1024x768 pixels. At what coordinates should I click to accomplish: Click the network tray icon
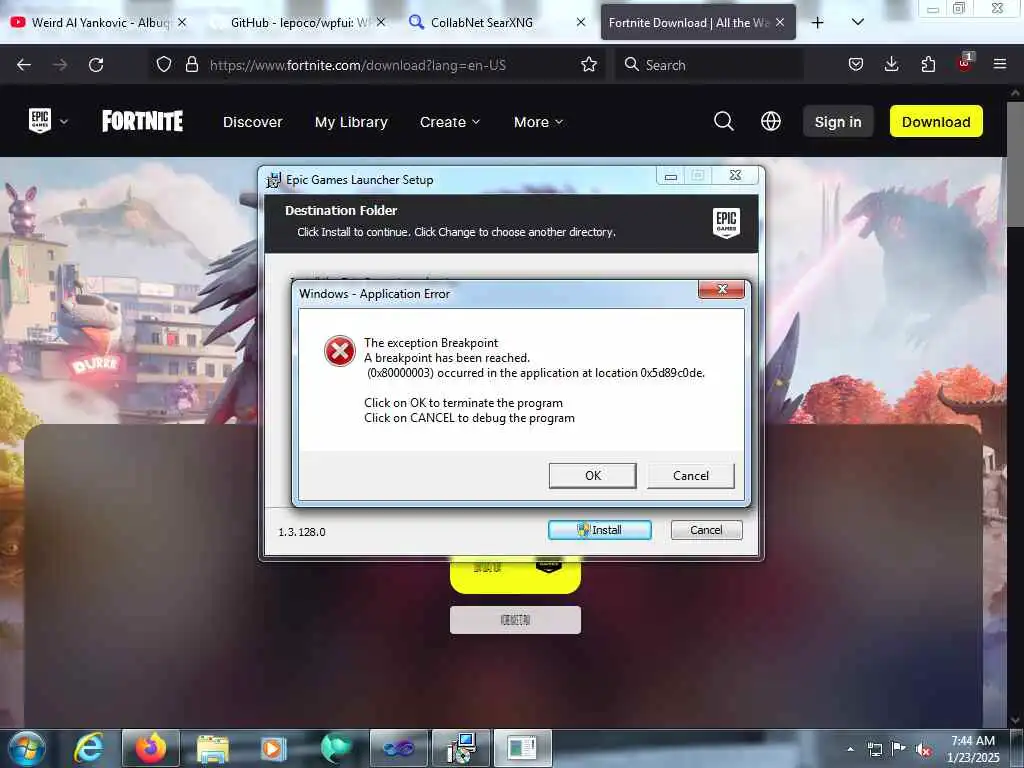(874, 749)
